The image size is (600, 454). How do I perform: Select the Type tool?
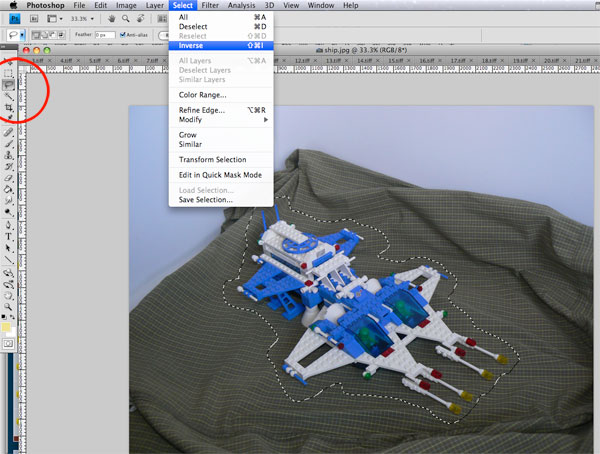click(x=9, y=236)
